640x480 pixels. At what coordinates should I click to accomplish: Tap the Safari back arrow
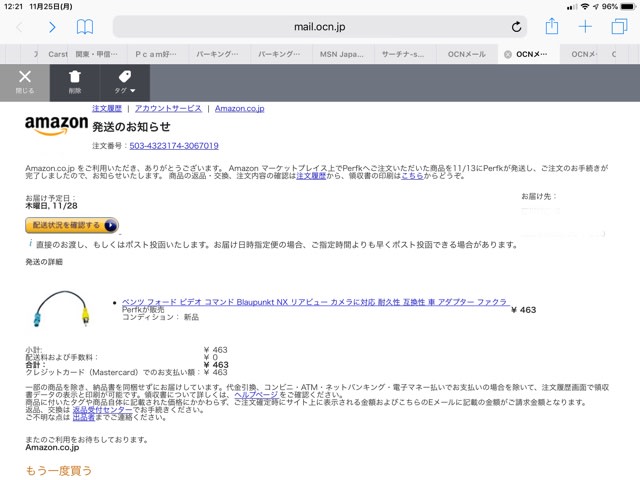(19, 27)
